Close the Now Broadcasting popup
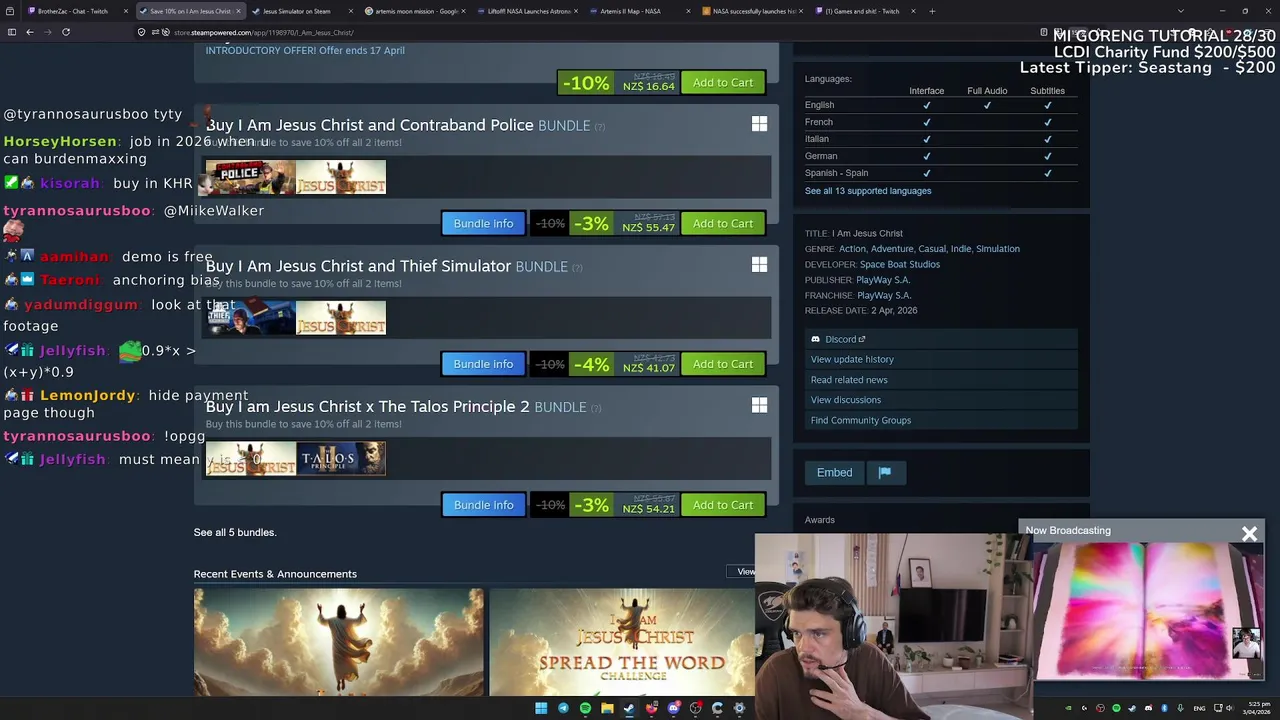1280x720 pixels. [x=1249, y=534]
